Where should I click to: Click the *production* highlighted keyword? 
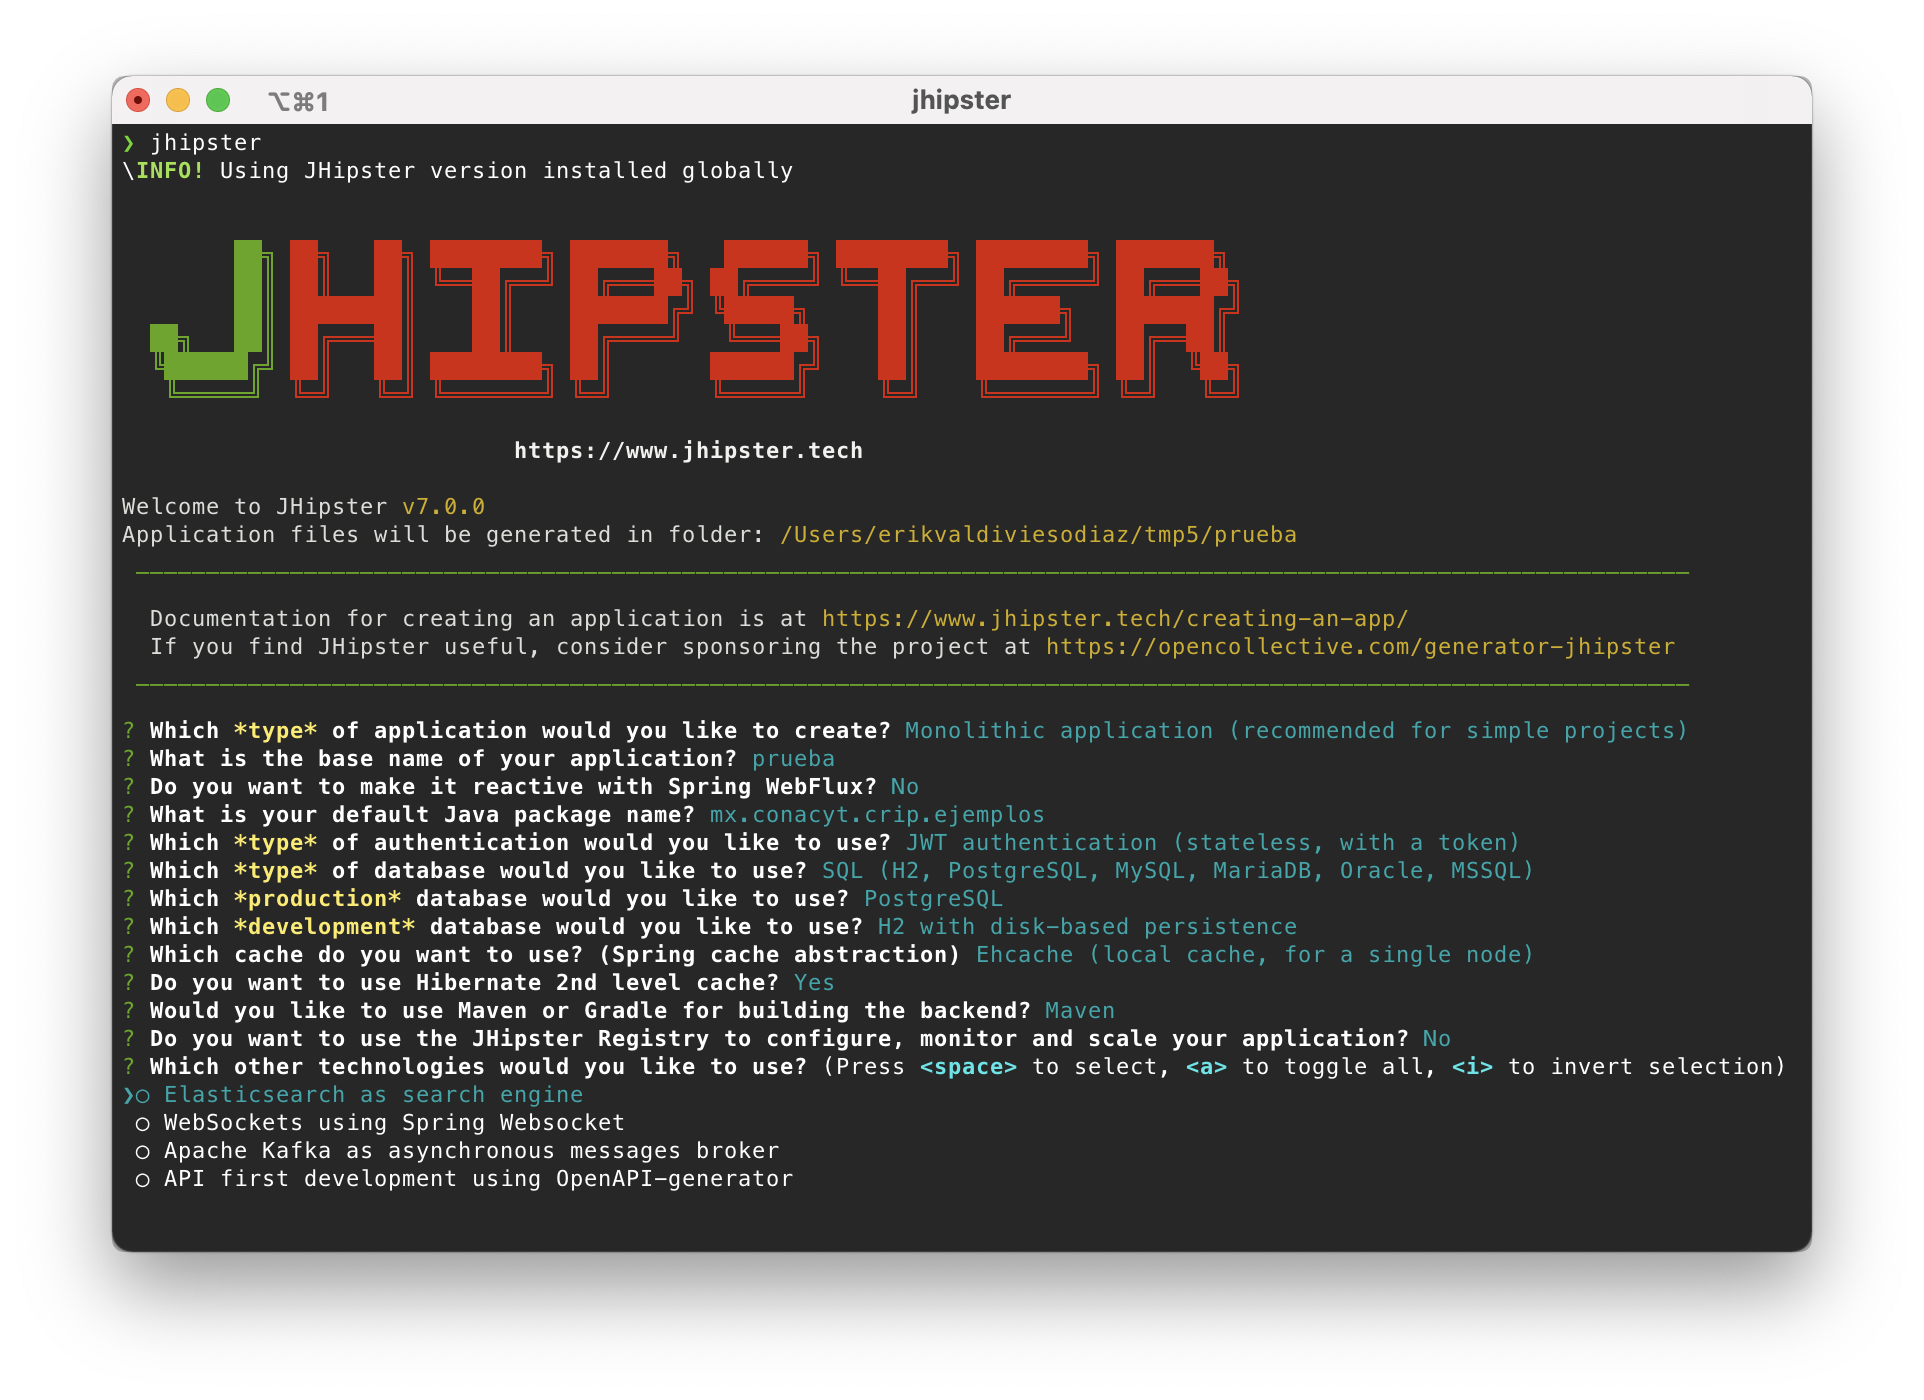pos(318,899)
